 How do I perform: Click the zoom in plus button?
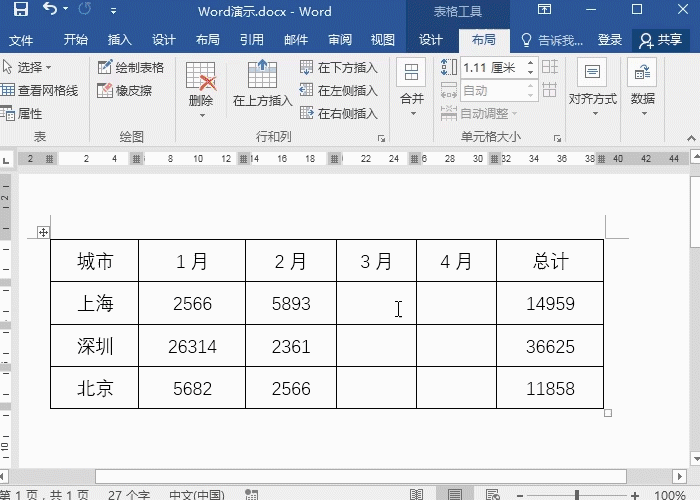pyautogui.click(x=635, y=495)
